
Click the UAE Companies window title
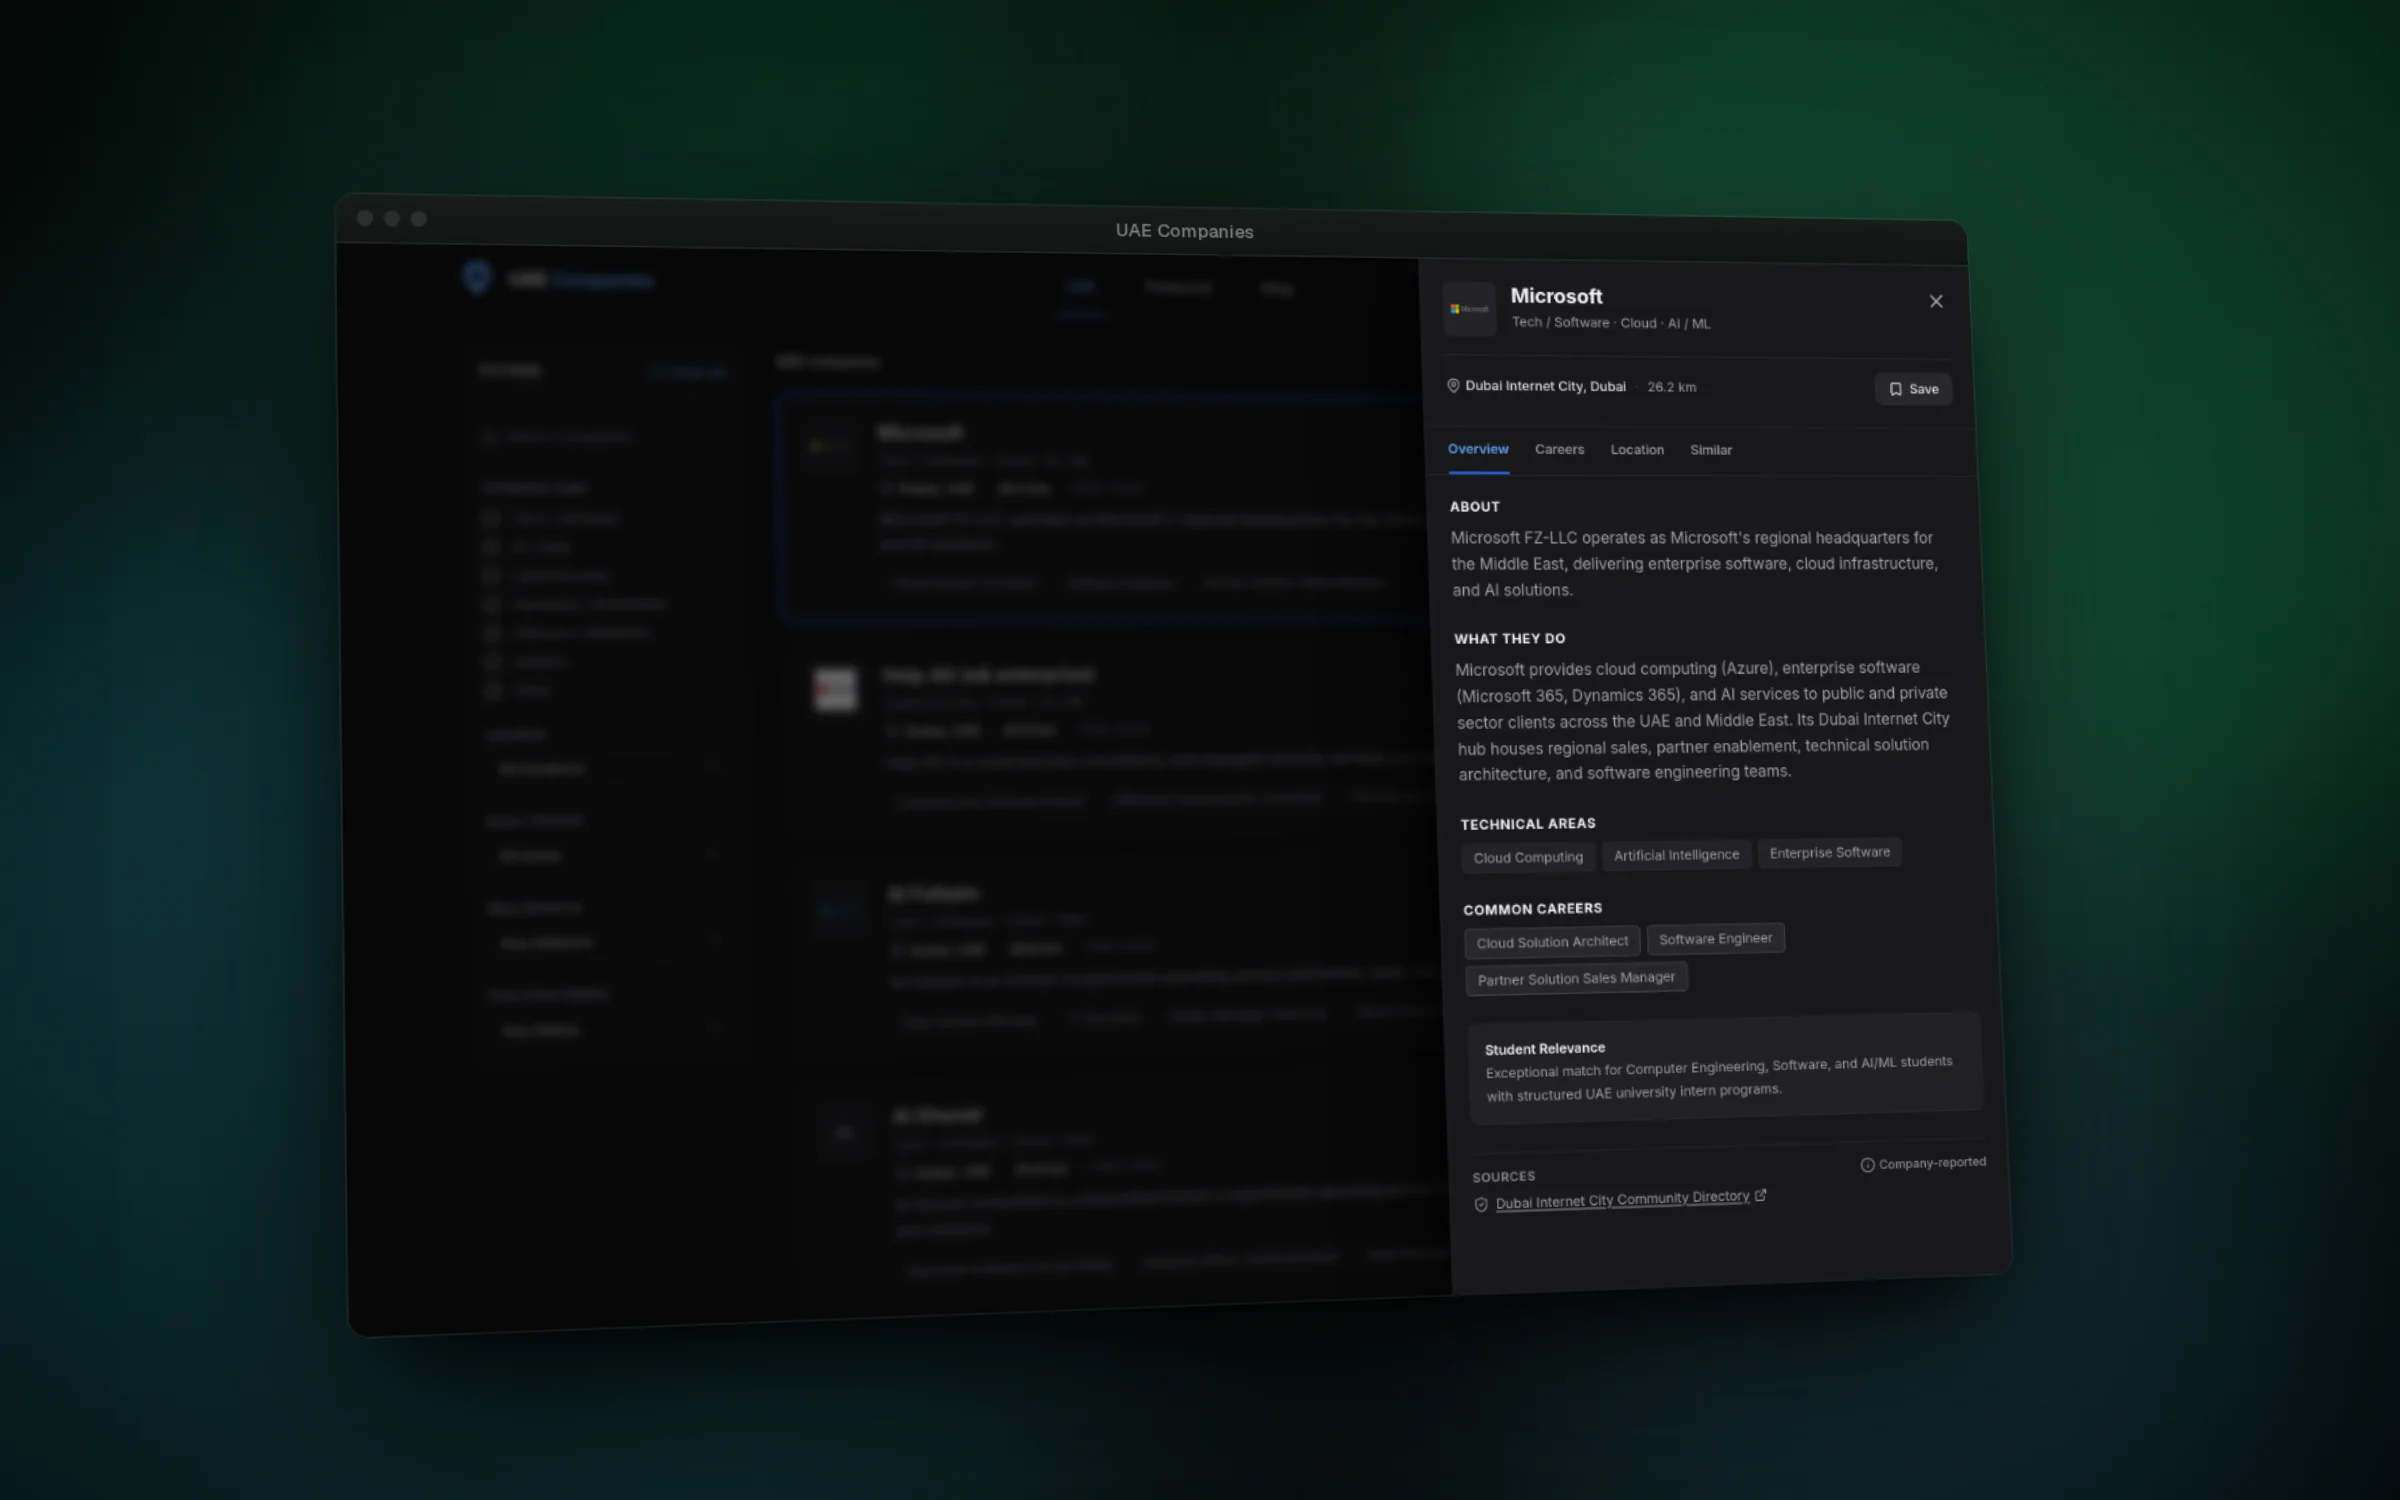(1185, 231)
